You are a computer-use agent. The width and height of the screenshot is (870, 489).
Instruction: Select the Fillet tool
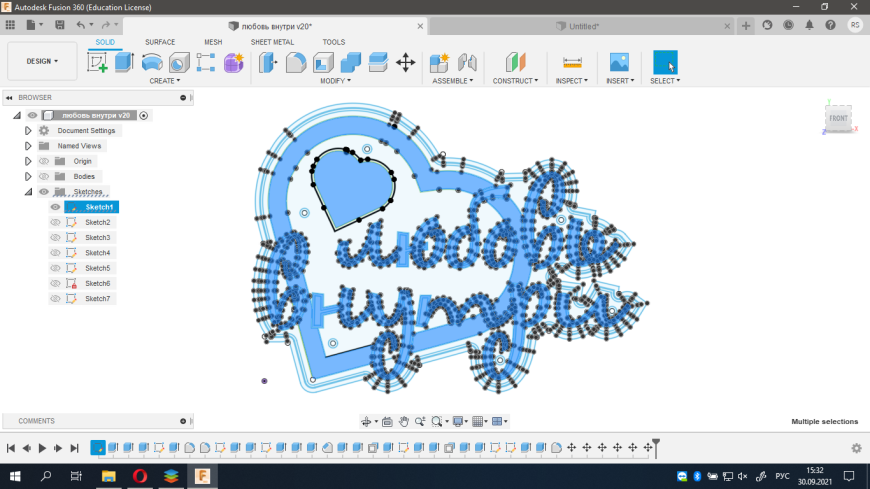(296, 62)
